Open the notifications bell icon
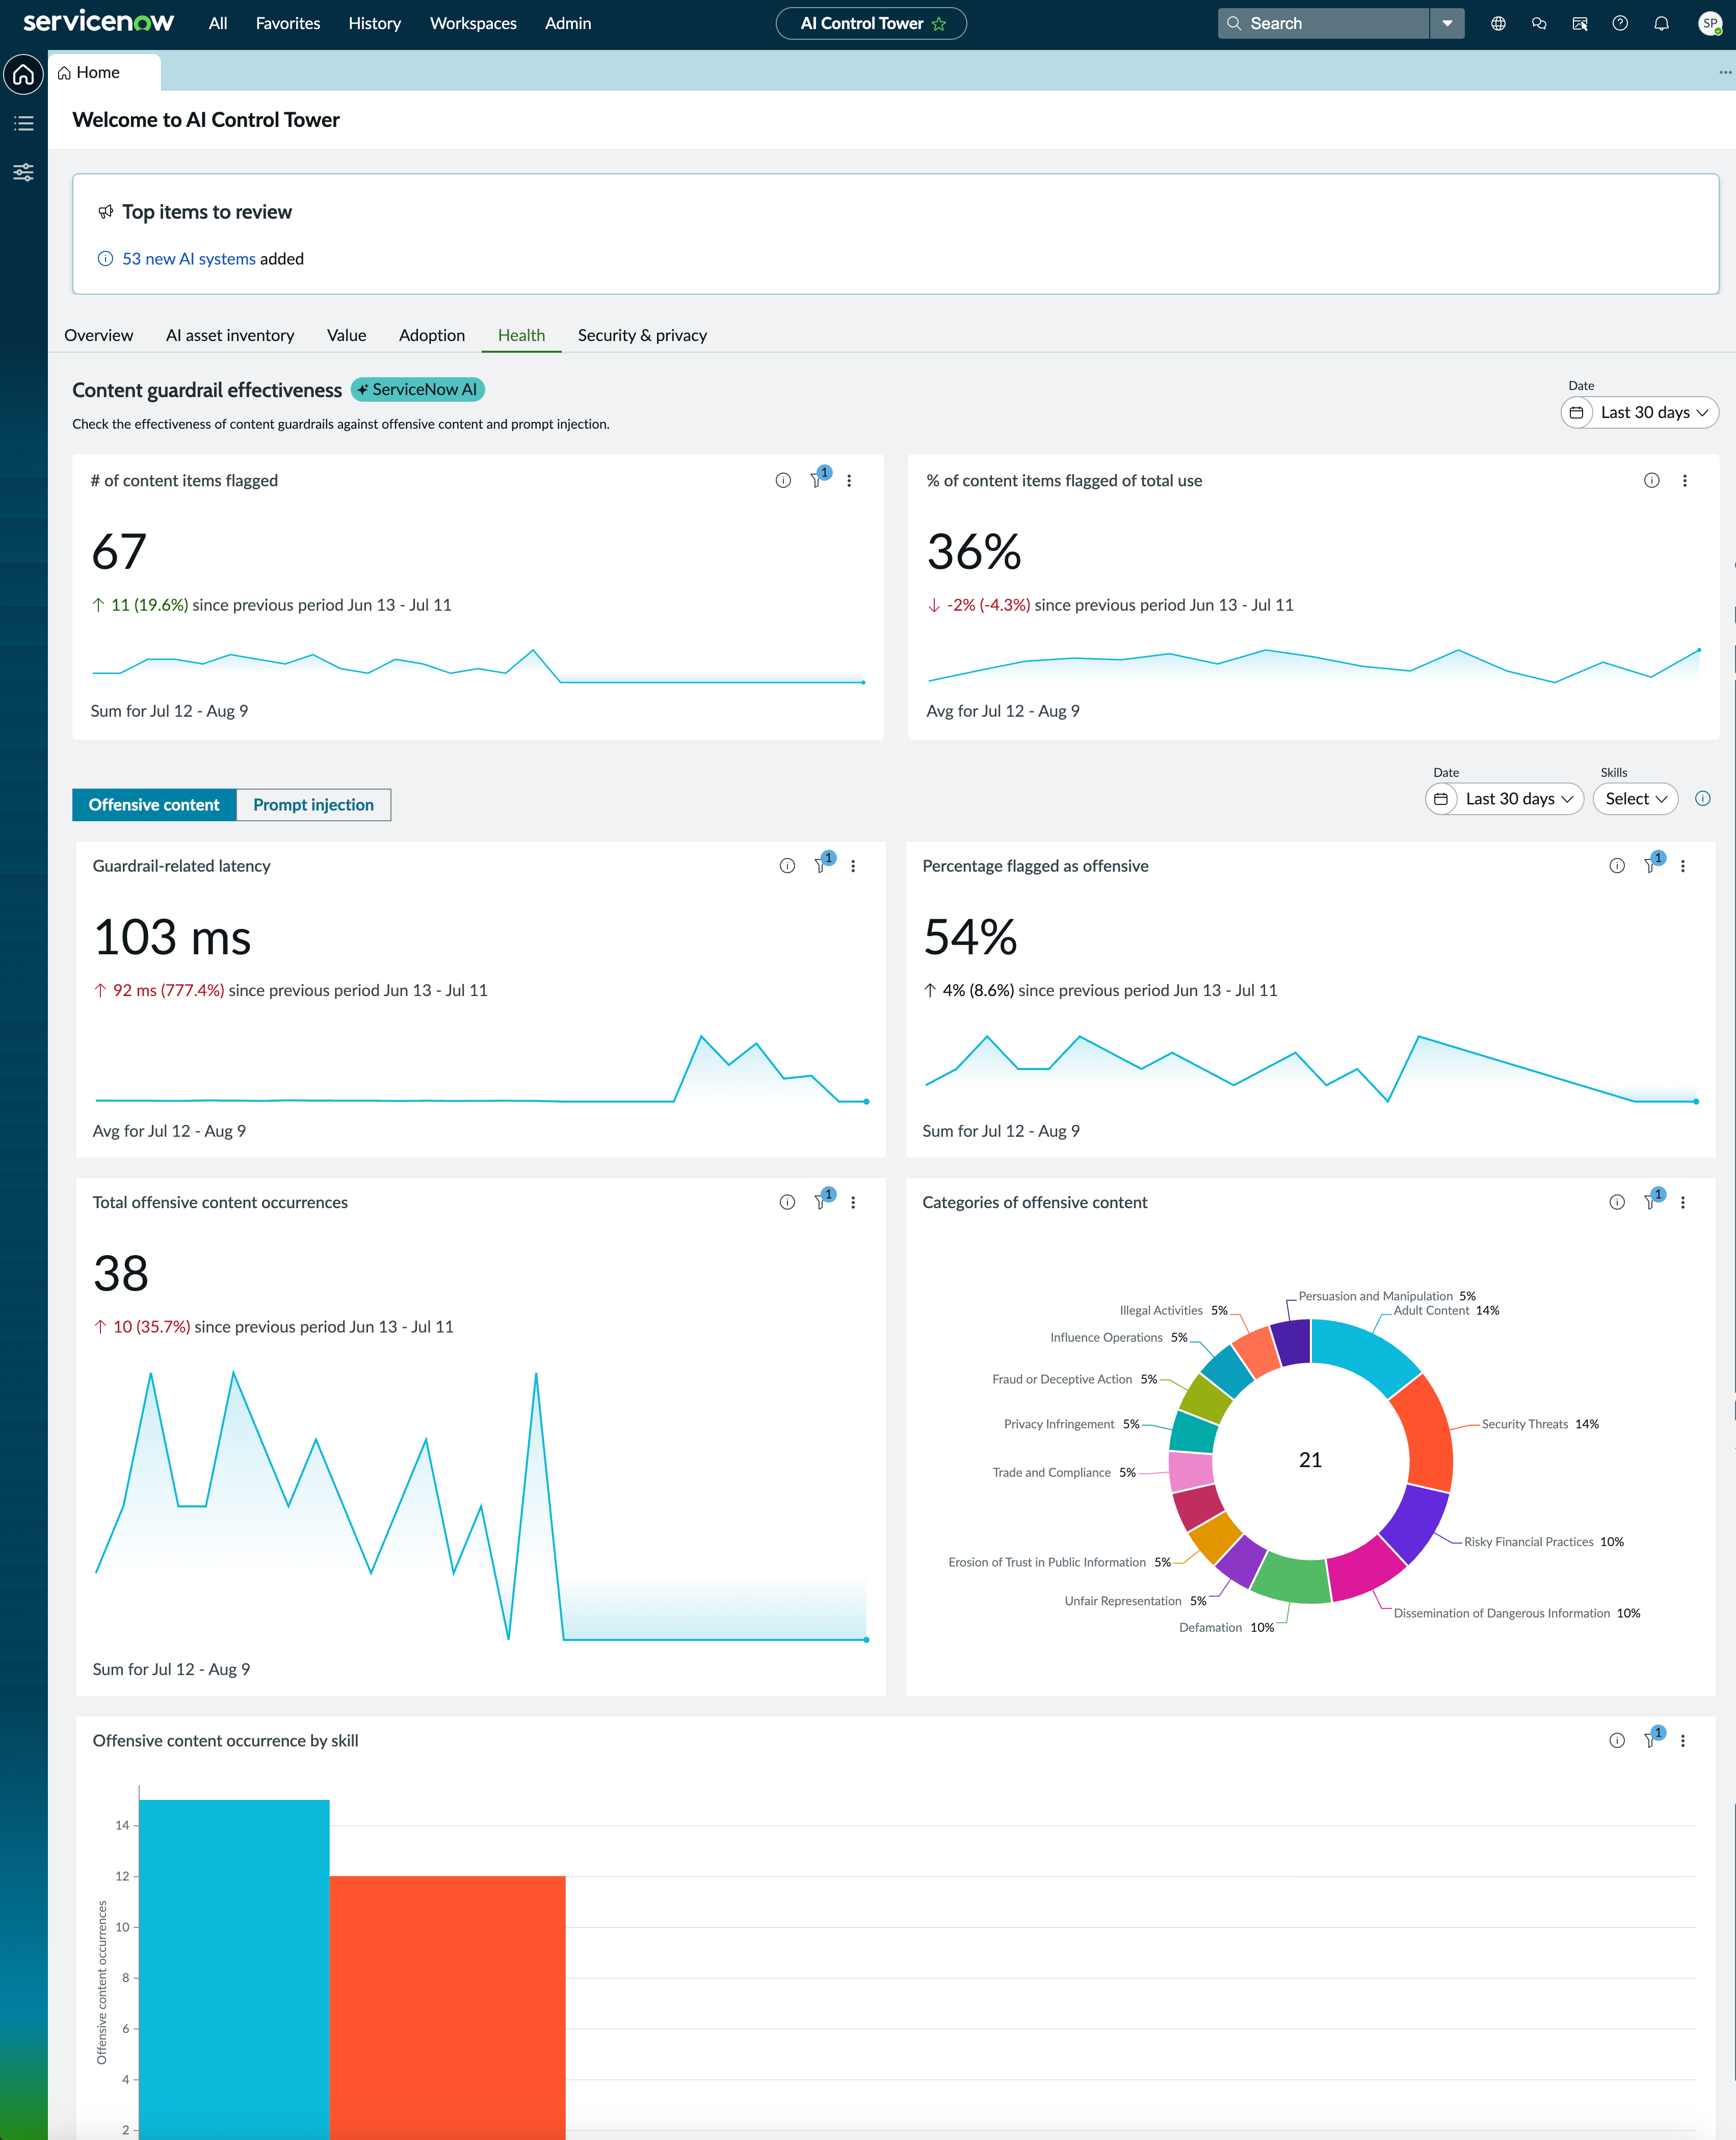This screenshot has width=1736, height=2140. tap(1661, 23)
